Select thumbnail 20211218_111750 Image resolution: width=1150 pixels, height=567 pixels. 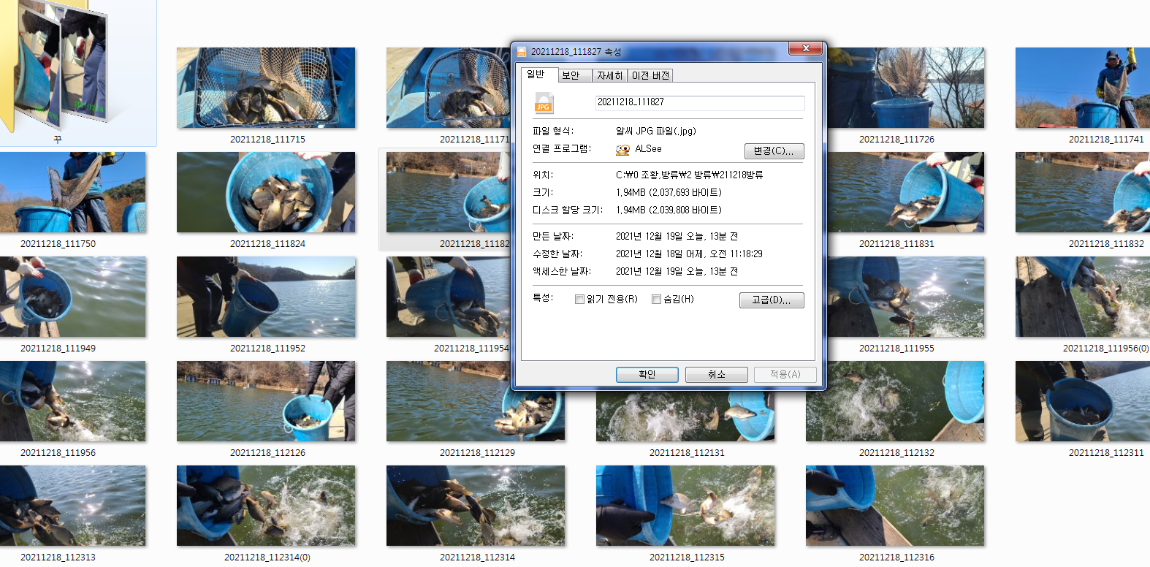coord(73,192)
